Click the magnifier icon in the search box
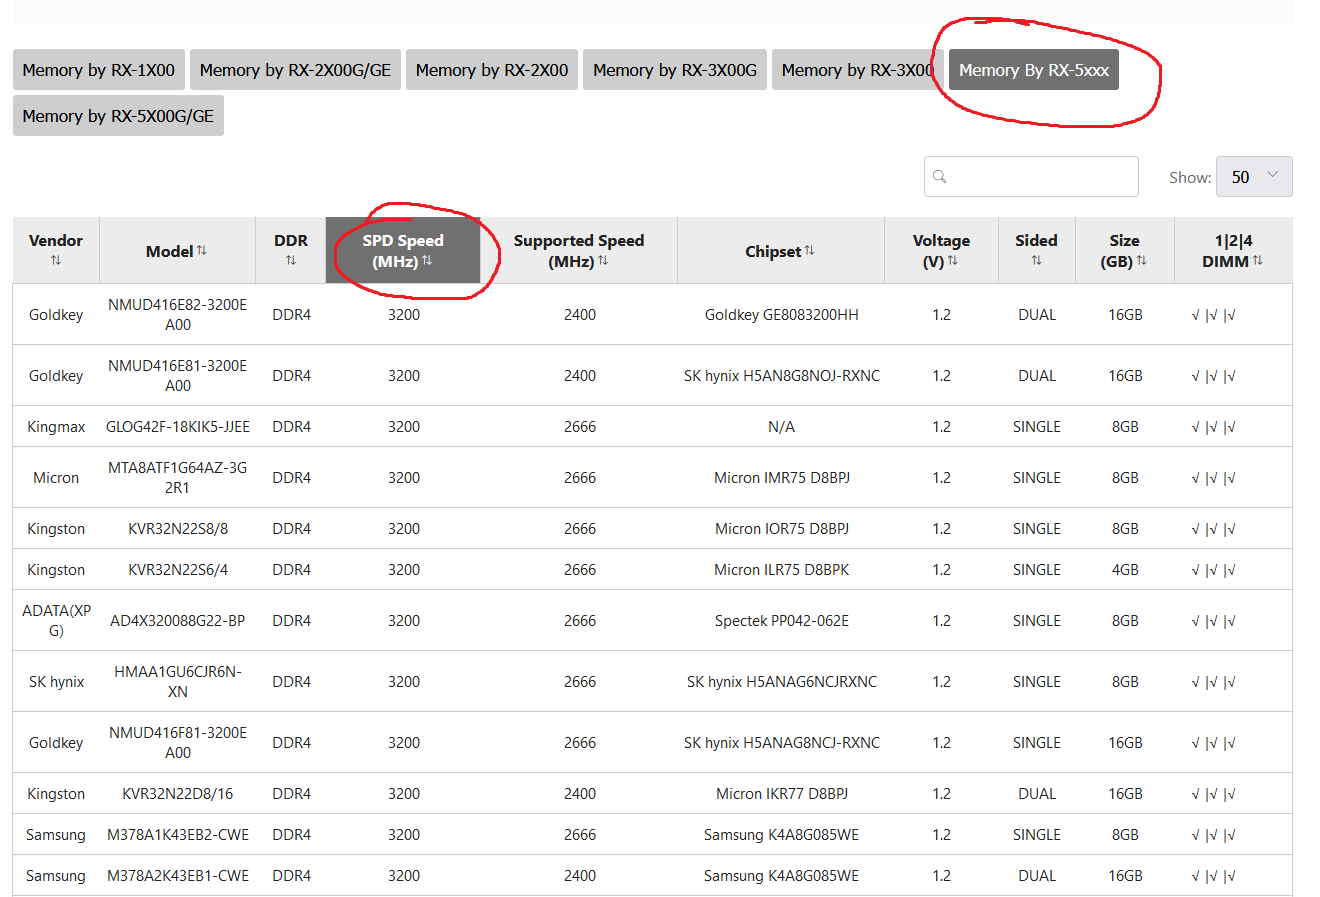 click(940, 177)
